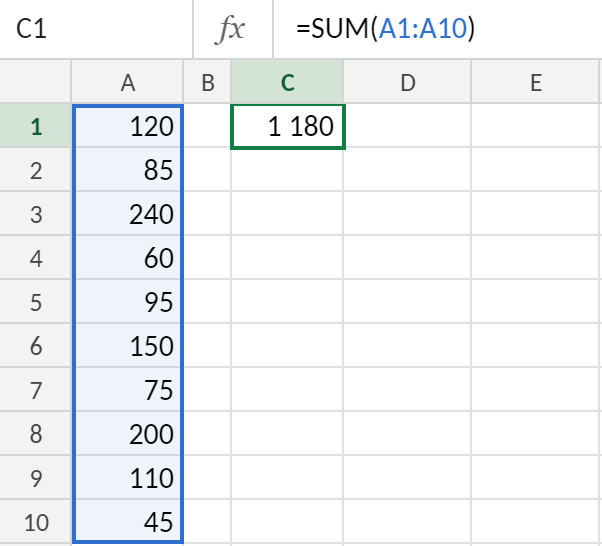This screenshot has height=546, width=602.
Task: Click cell A9 containing 110
Action: tap(127, 477)
